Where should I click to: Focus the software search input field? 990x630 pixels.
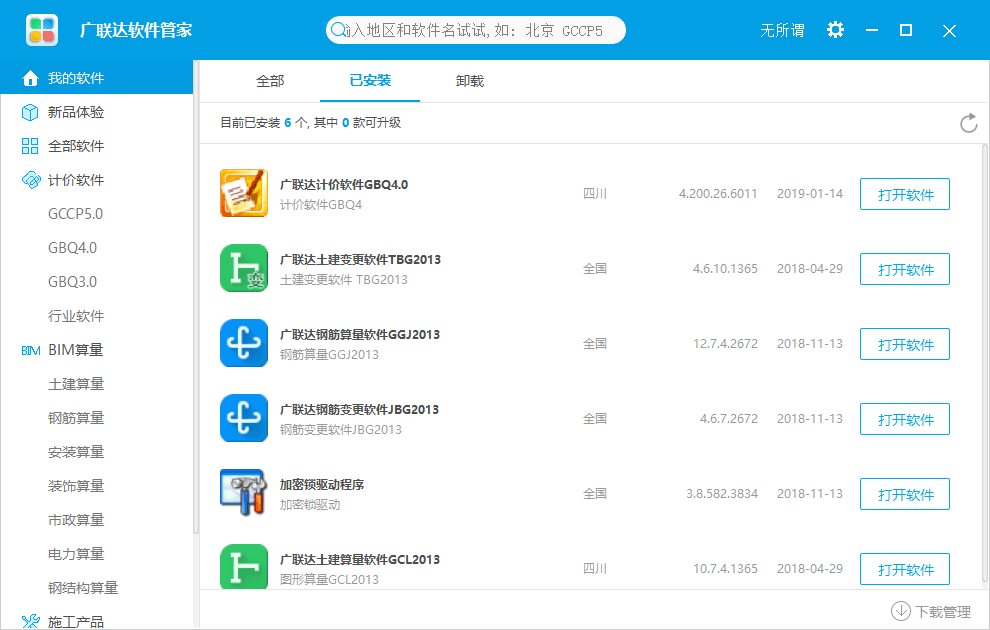point(475,30)
